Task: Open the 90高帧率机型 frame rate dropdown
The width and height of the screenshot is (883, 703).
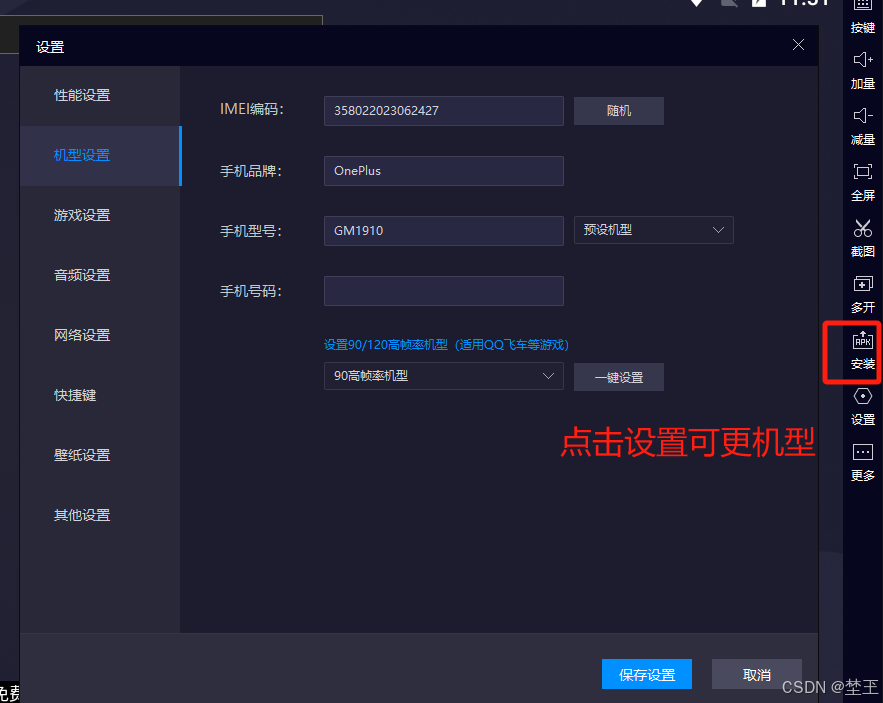Action: point(443,377)
